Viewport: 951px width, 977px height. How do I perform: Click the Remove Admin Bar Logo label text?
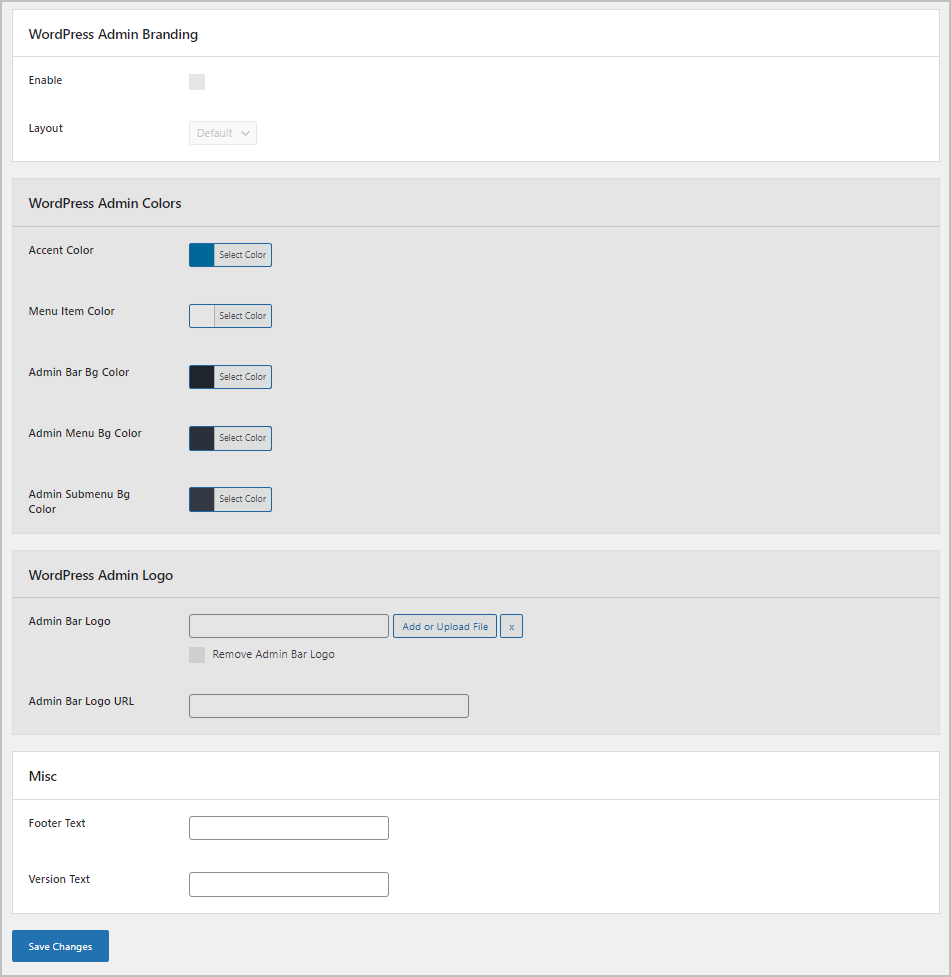tap(274, 654)
